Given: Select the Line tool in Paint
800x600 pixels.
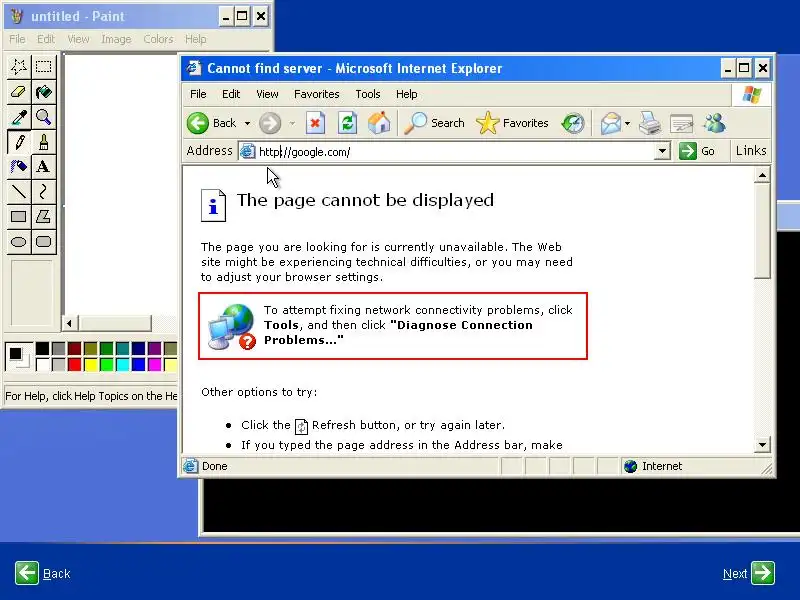Looking at the screenshot, I should 19,191.
